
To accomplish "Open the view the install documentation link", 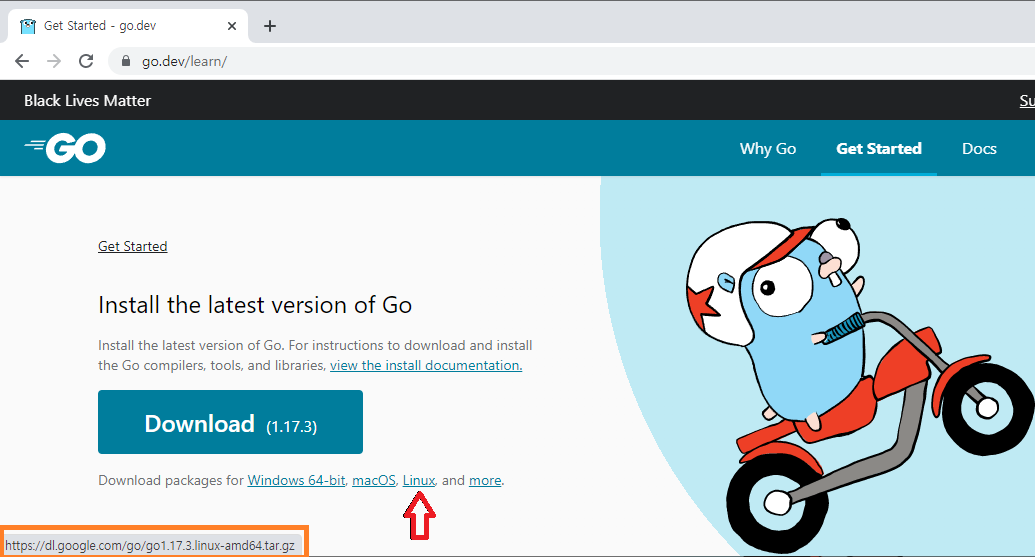I will coord(426,366).
